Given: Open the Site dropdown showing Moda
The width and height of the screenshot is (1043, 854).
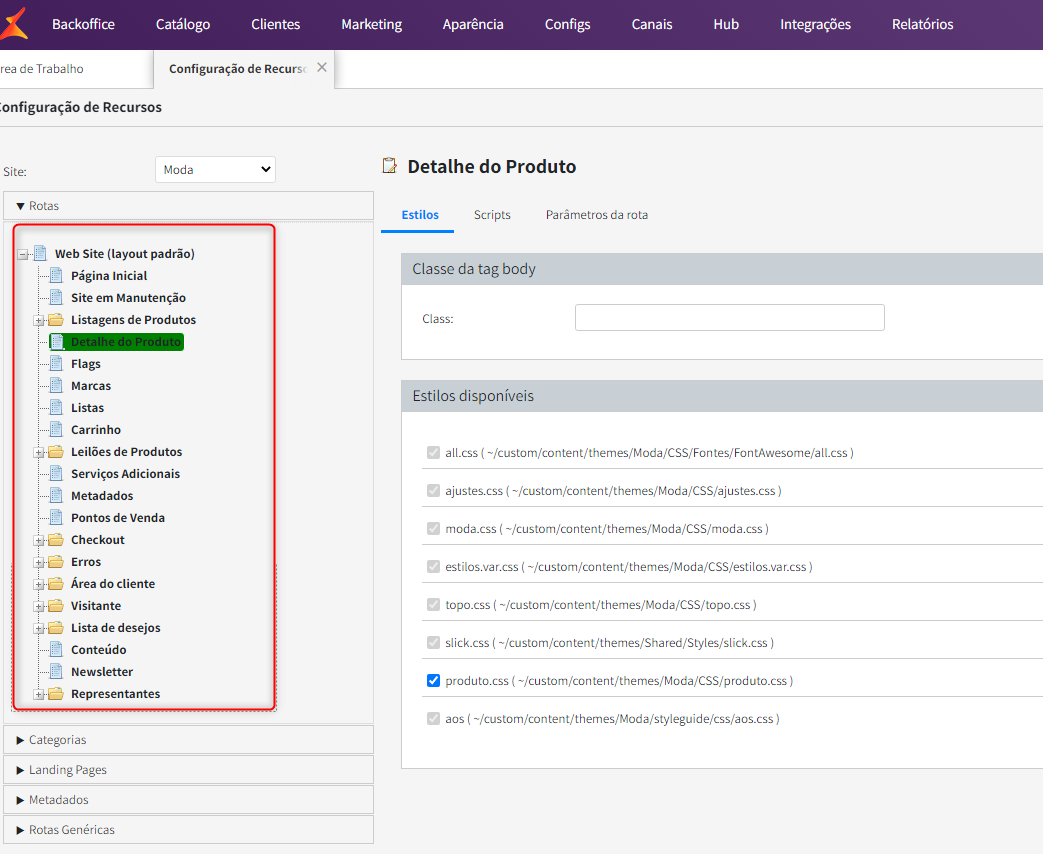Looking at the screenshot, I should click(216, 170).
